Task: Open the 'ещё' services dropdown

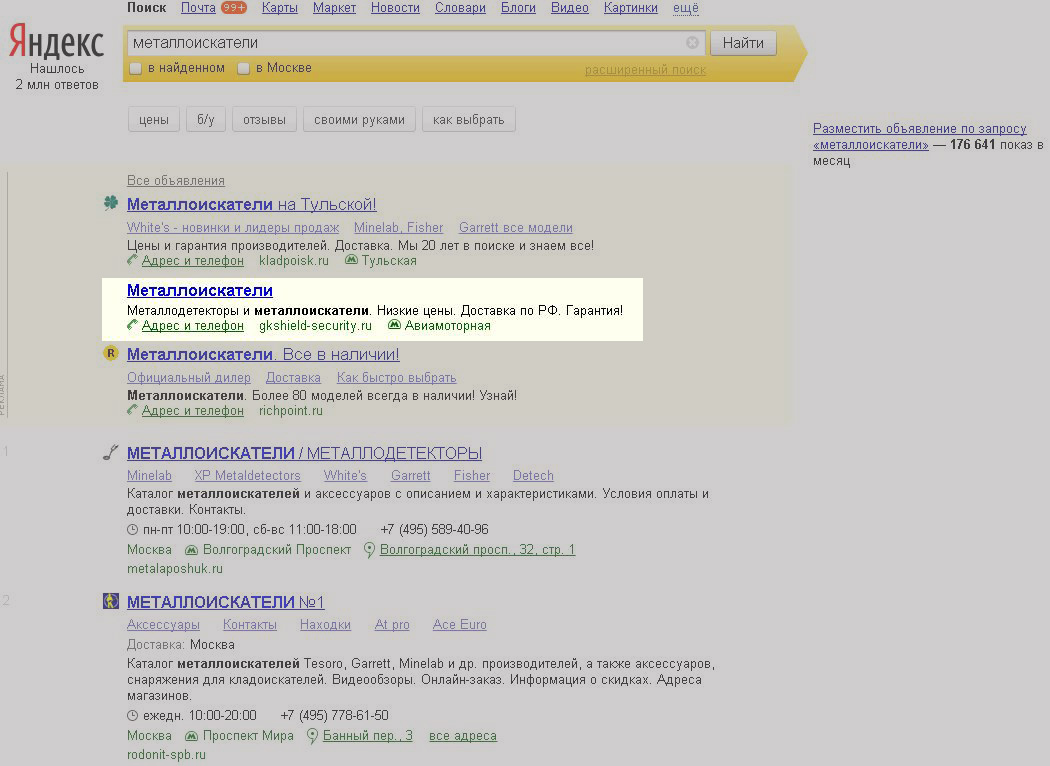Action: click(x=686, y=8)
